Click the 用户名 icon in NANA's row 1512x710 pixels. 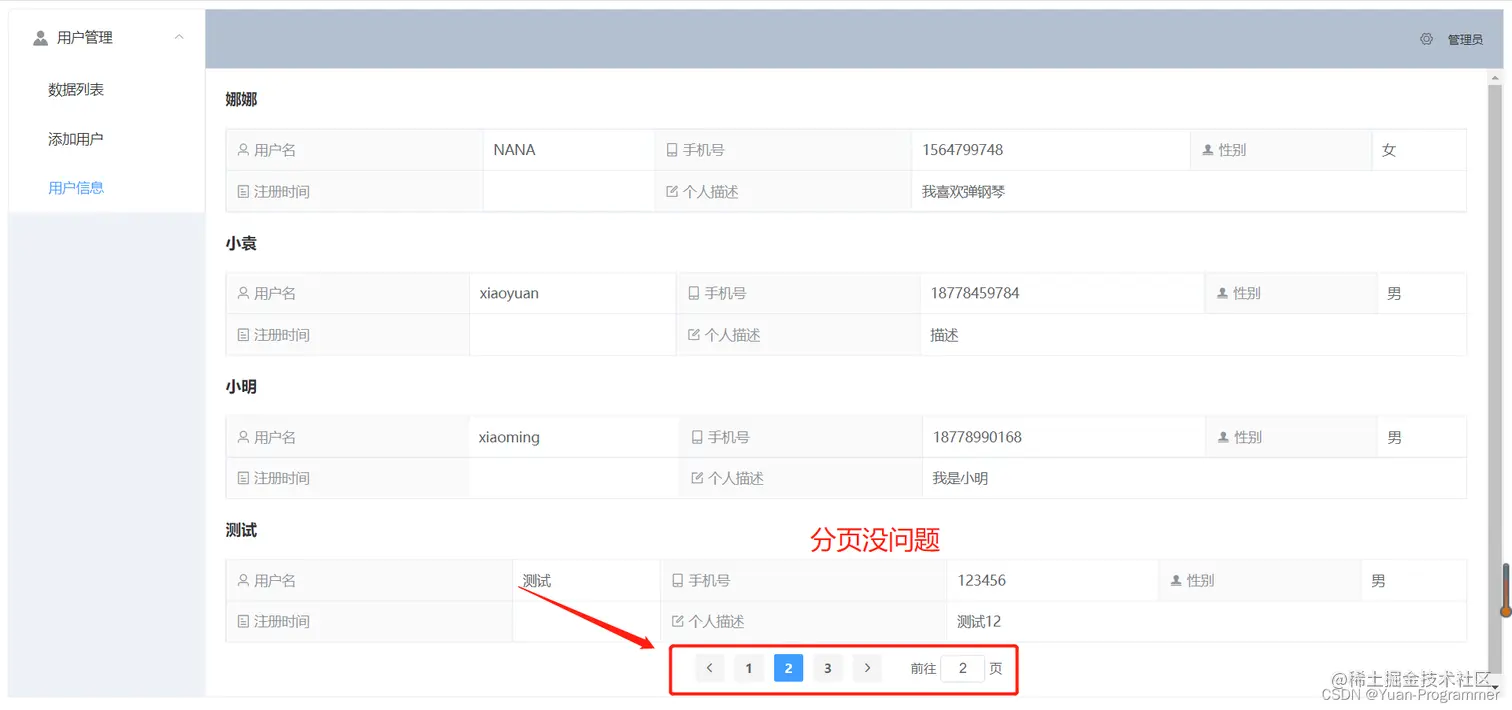click(243, 150)
